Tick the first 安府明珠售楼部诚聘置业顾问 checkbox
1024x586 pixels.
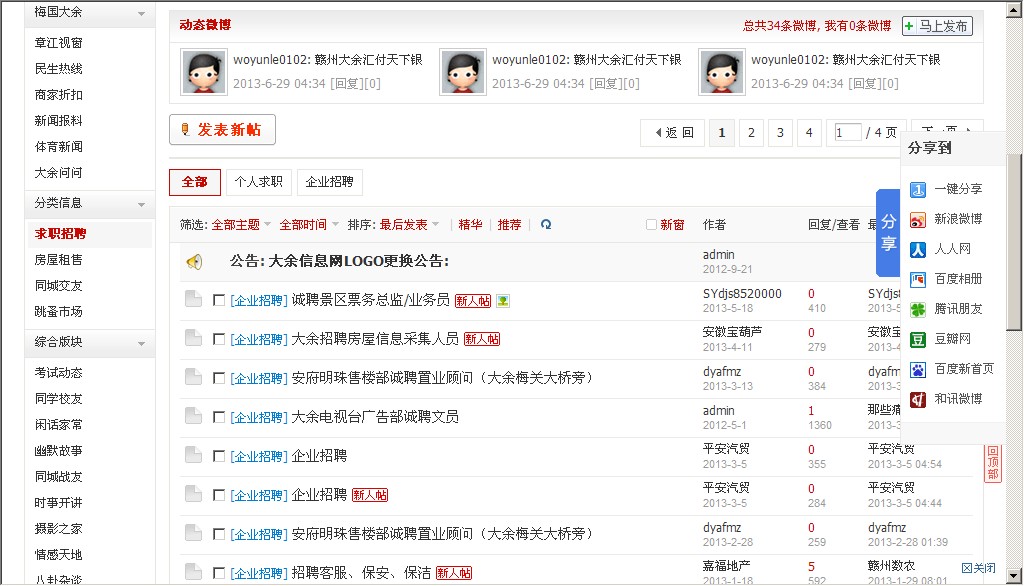(x=219, y=378)
